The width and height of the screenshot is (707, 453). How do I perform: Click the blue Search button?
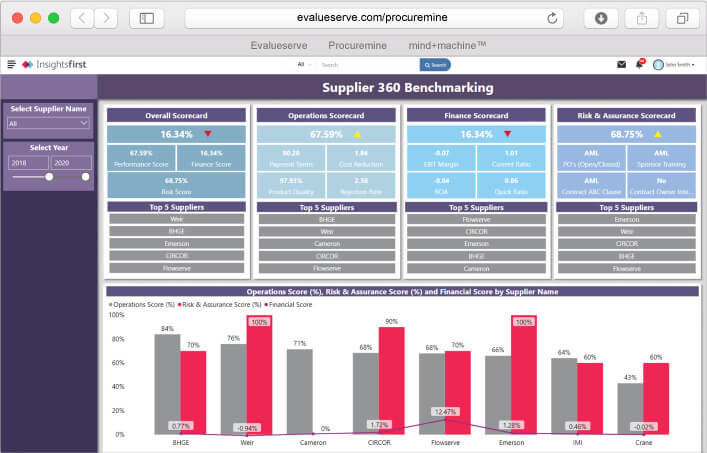(x=435, y=65)
